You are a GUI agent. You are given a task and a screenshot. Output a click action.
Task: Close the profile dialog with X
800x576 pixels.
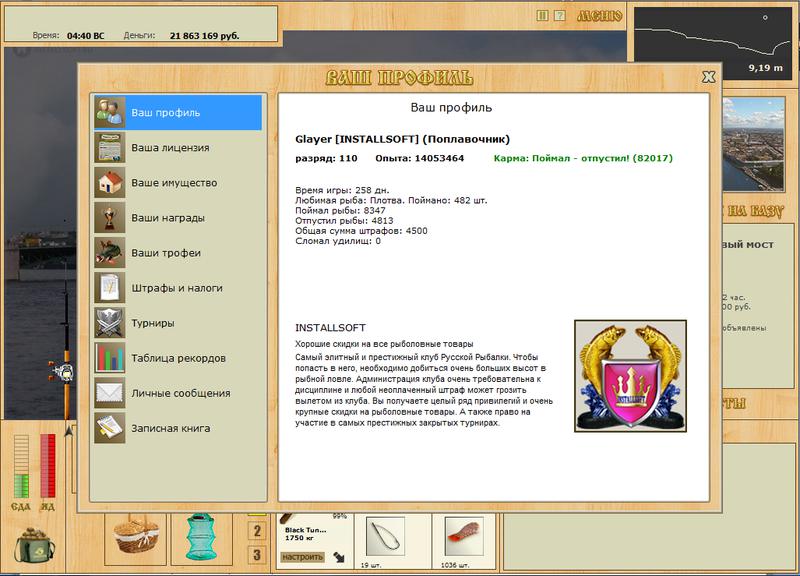pyautogui.click(x=709, y=77)
